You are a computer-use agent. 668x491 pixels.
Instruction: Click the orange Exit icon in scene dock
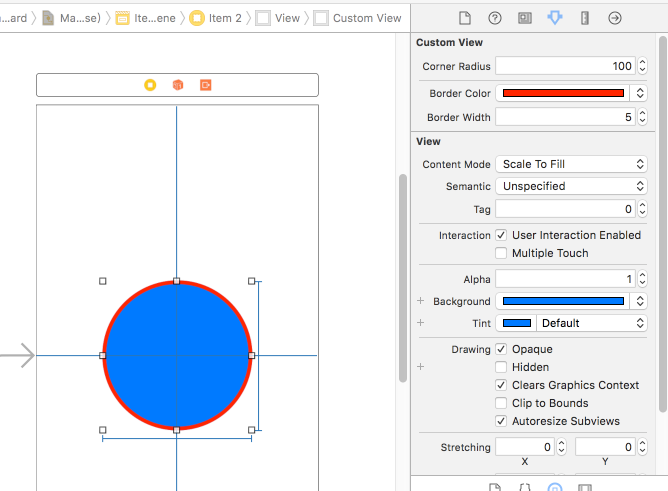click(206, 85)
